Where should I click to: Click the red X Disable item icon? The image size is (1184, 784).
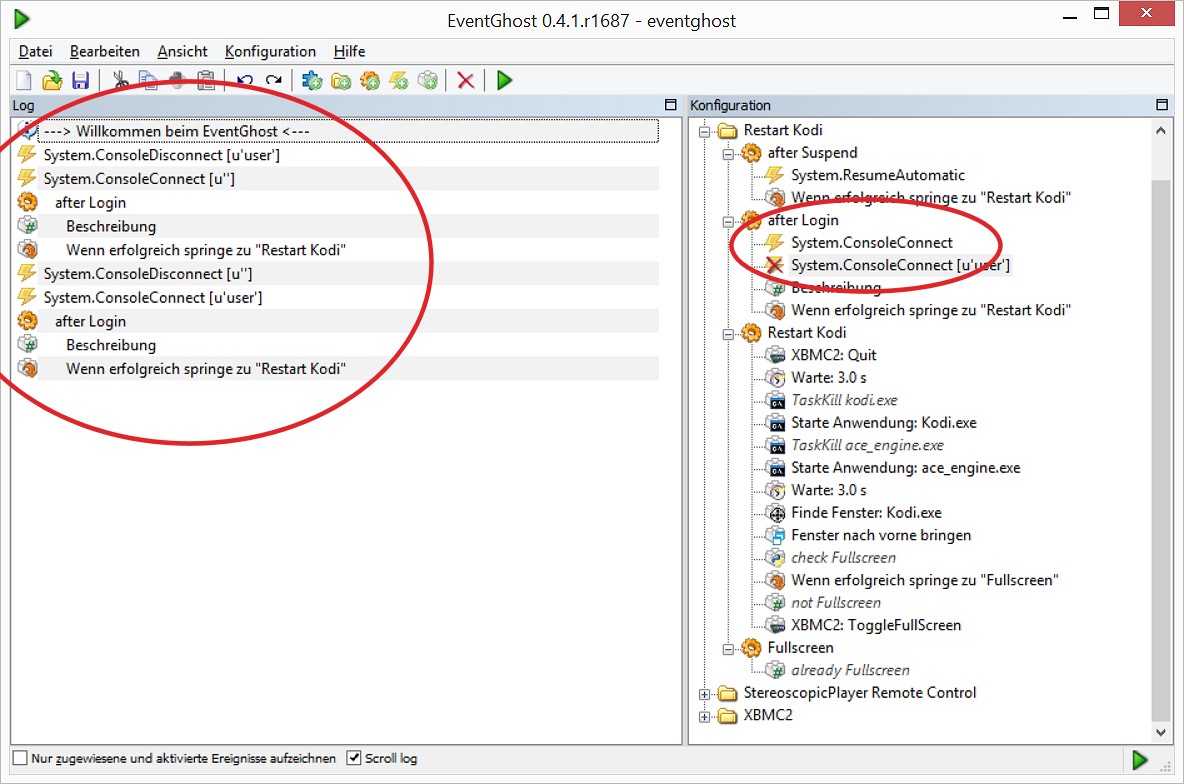466,80
